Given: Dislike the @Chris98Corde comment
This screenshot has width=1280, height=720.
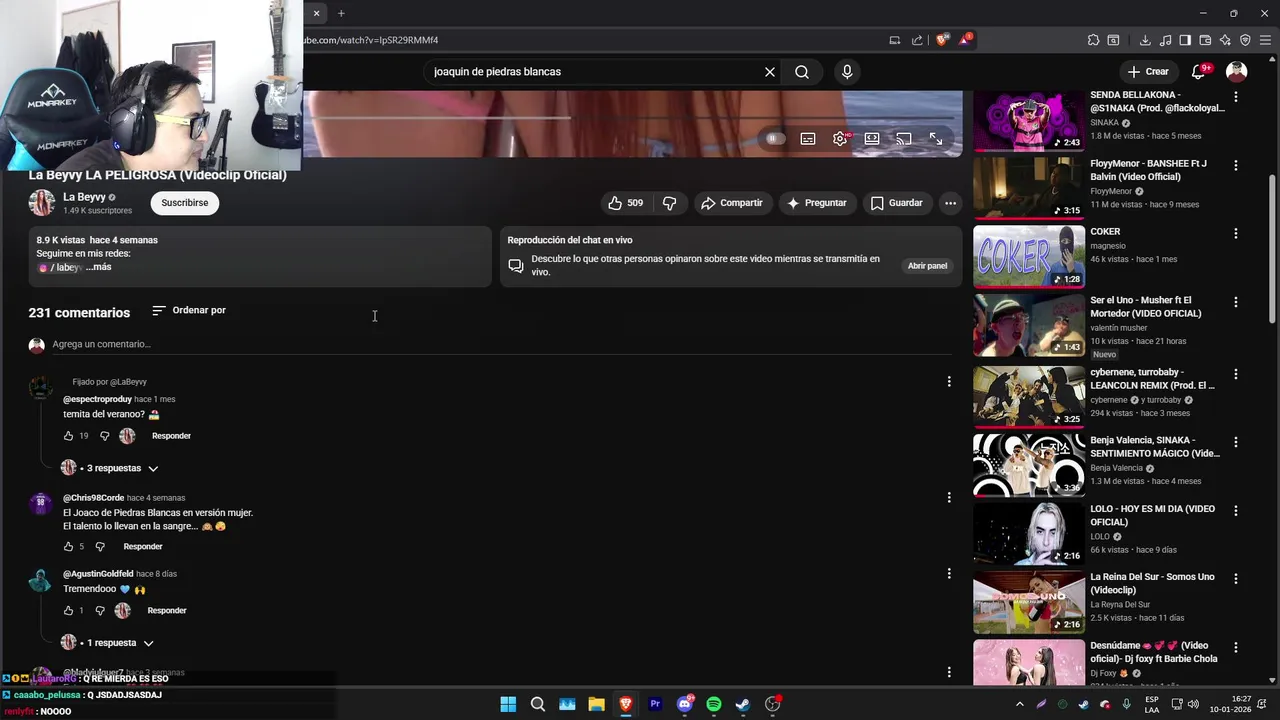Looking at the screenshot, I should click(x=99, y=547).
